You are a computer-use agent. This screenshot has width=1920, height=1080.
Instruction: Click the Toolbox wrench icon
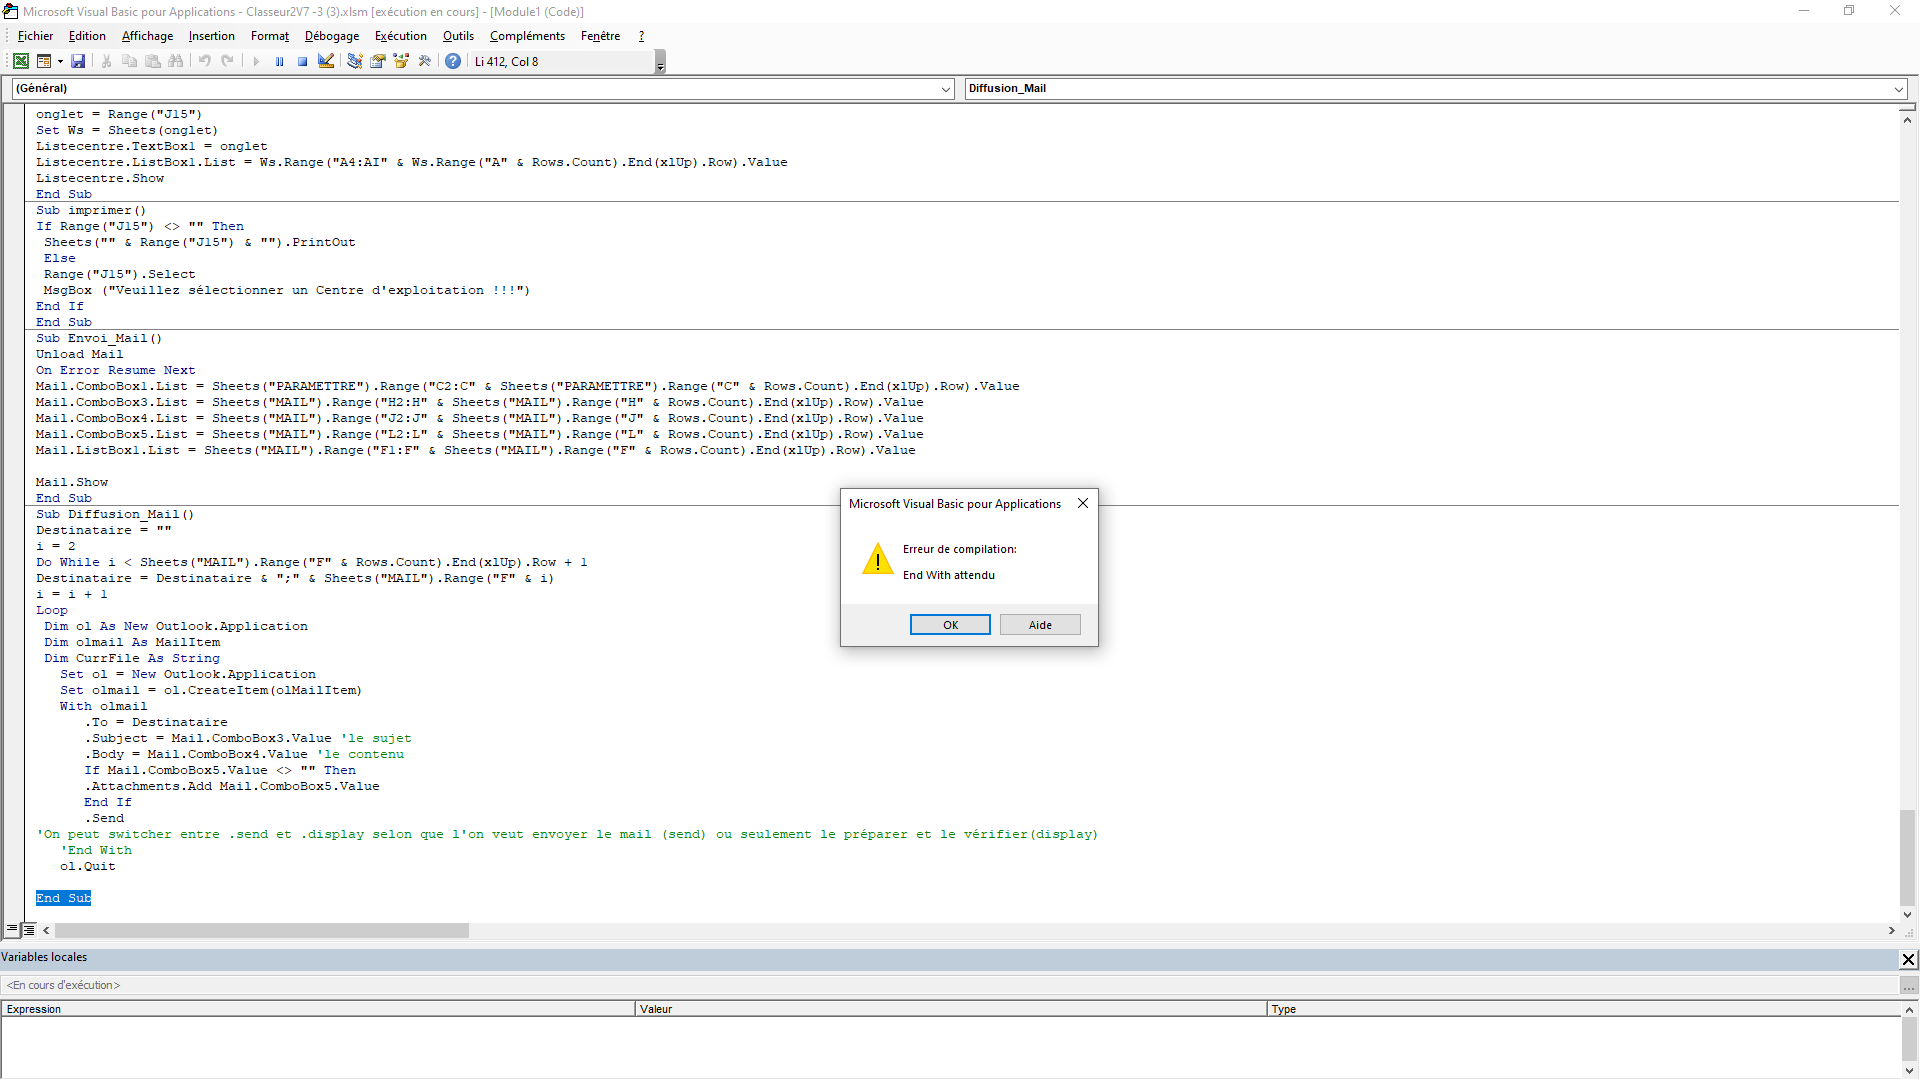pyautogui.click(x=425, y=61)
